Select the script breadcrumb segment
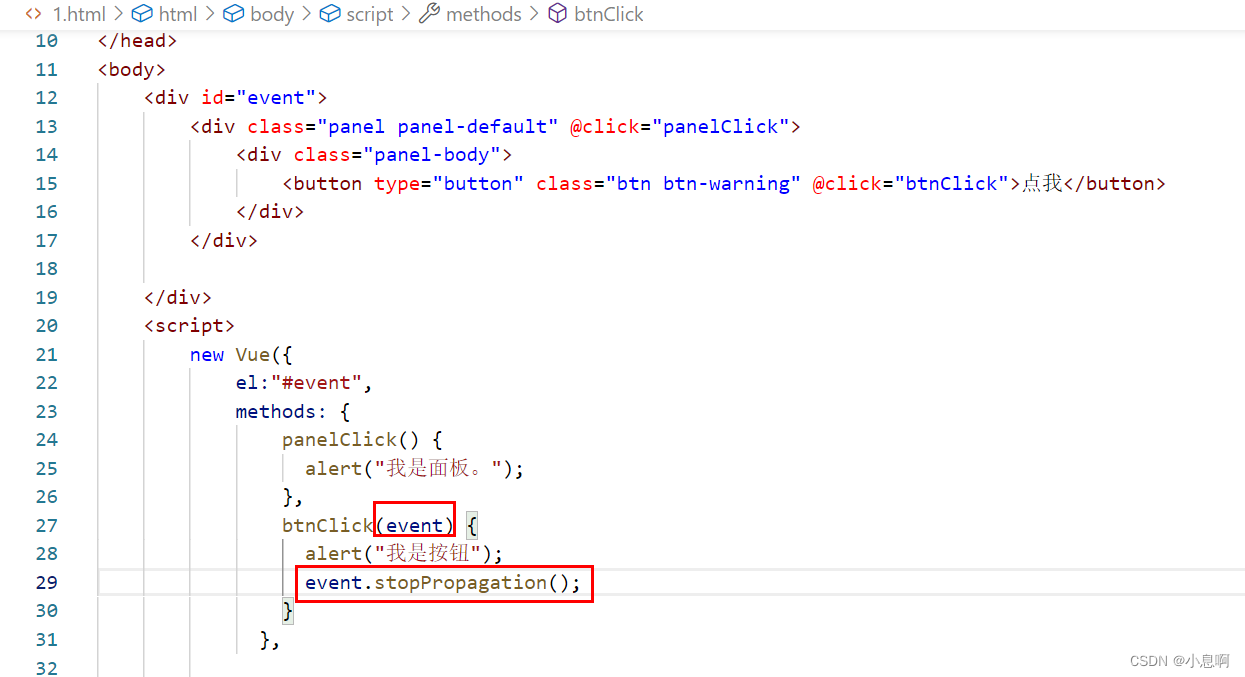 370,14
